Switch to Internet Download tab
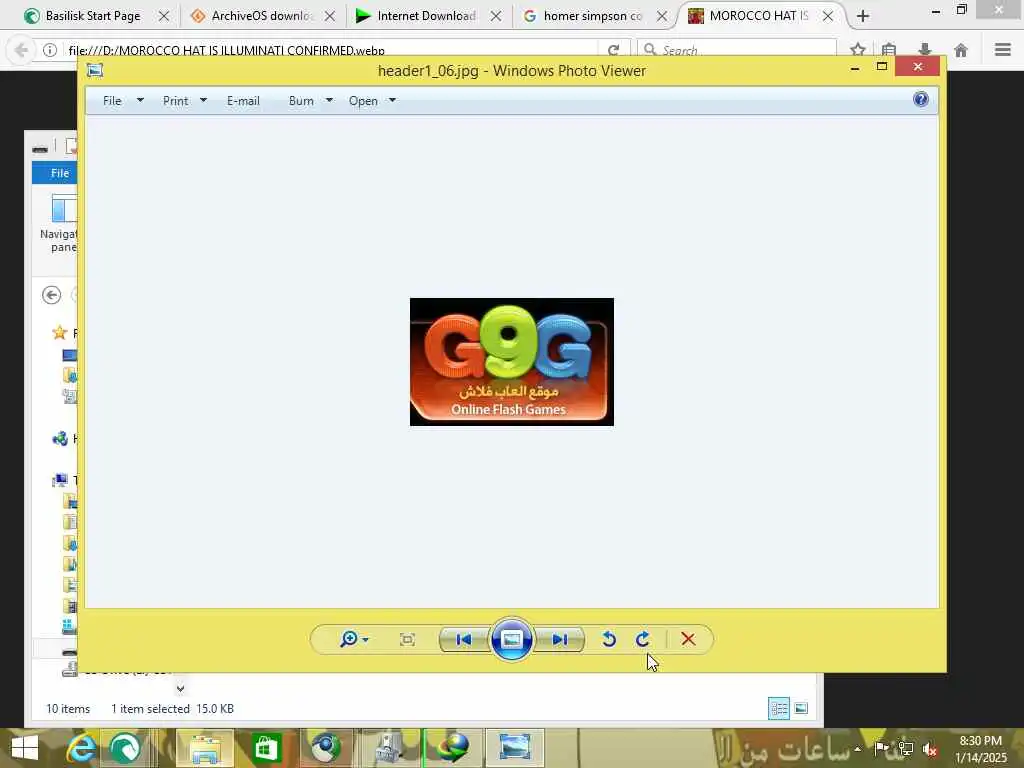The width and height of the screenshot is (1024, 768). point(426,16)
